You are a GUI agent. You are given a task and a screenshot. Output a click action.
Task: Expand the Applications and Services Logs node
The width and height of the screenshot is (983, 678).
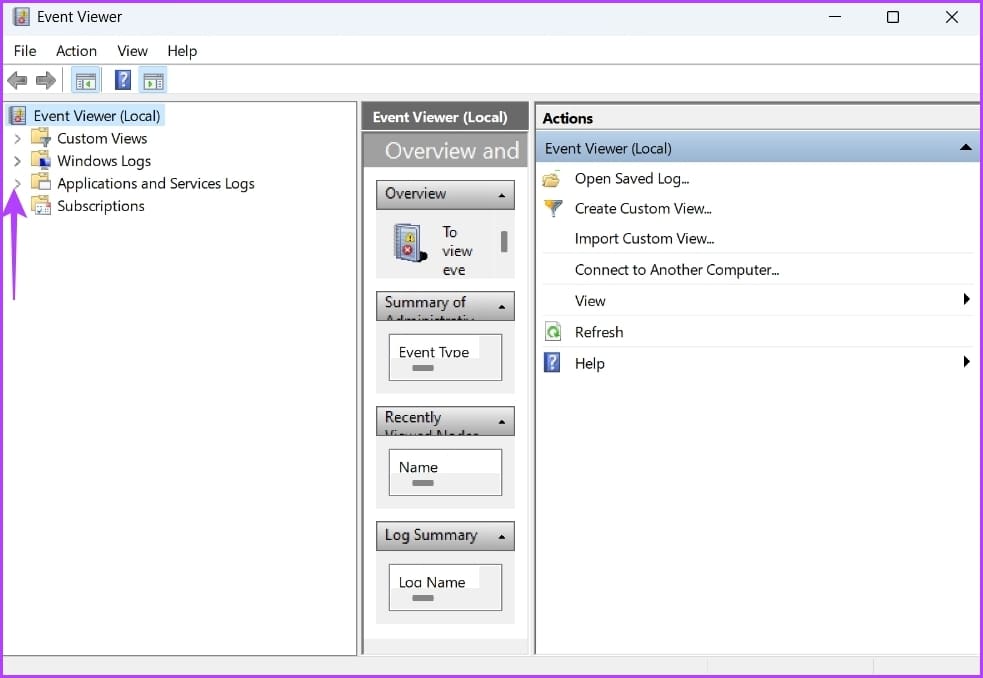tap(18, 184)
